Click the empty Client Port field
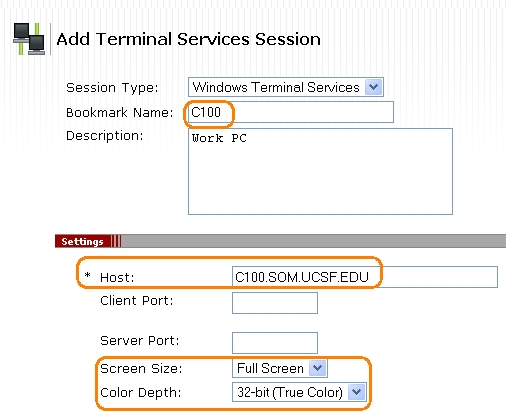Viewport: 506px width, 418px height. [x=275, y=303]
